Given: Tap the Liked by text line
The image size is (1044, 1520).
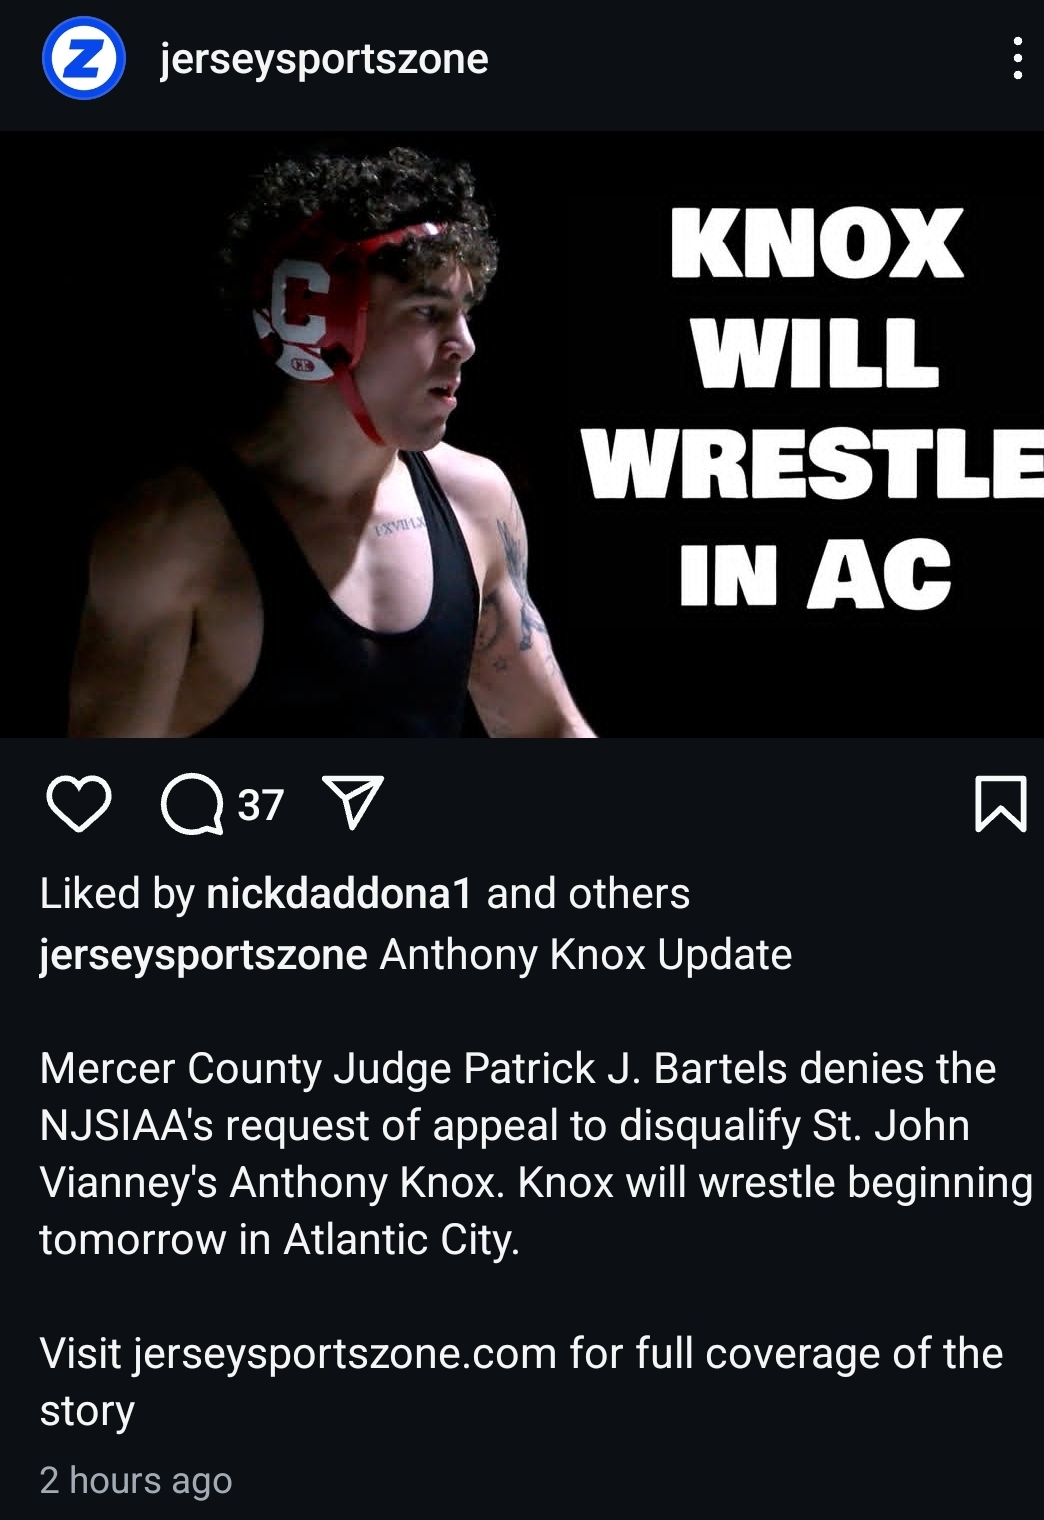Looking at the screenshot, I should [x=365, y=894].
